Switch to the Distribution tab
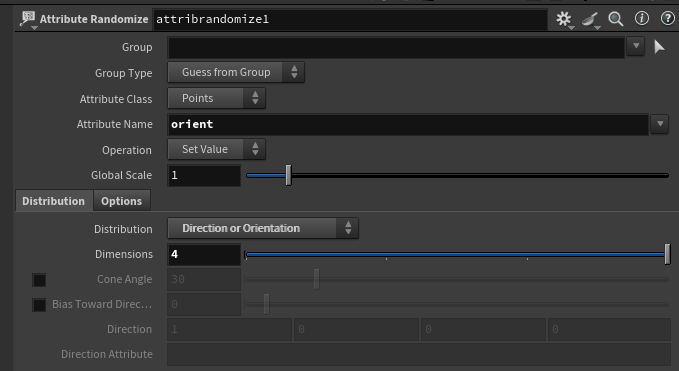 click(54, 201)
